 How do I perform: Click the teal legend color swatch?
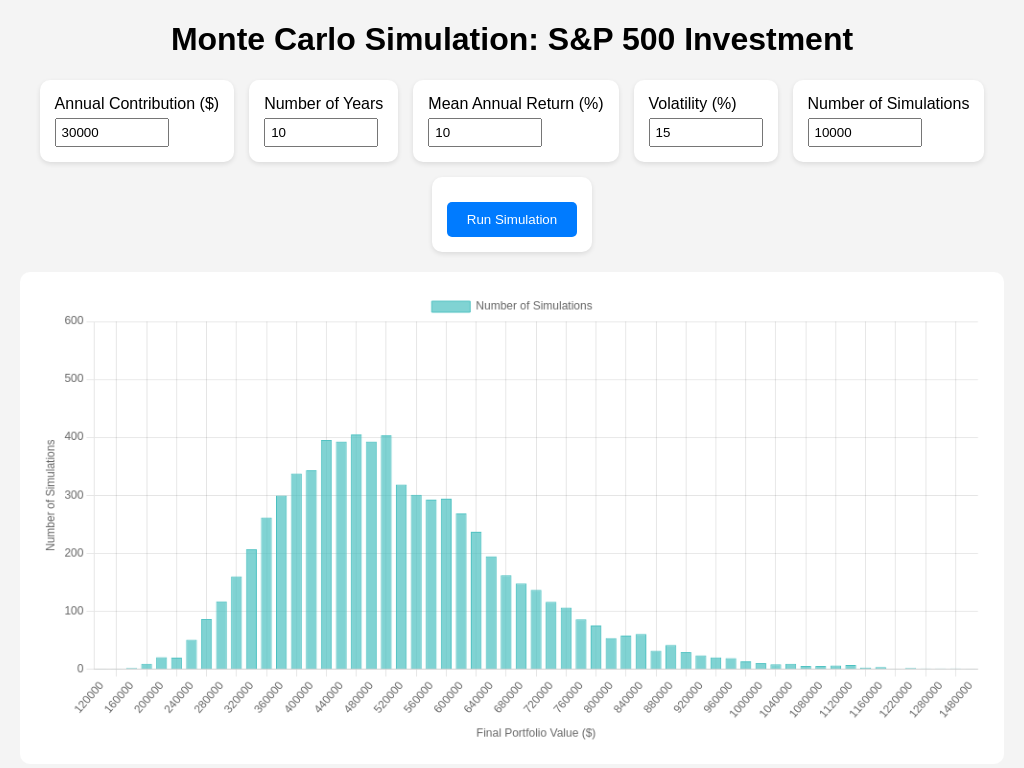[450, 306]
